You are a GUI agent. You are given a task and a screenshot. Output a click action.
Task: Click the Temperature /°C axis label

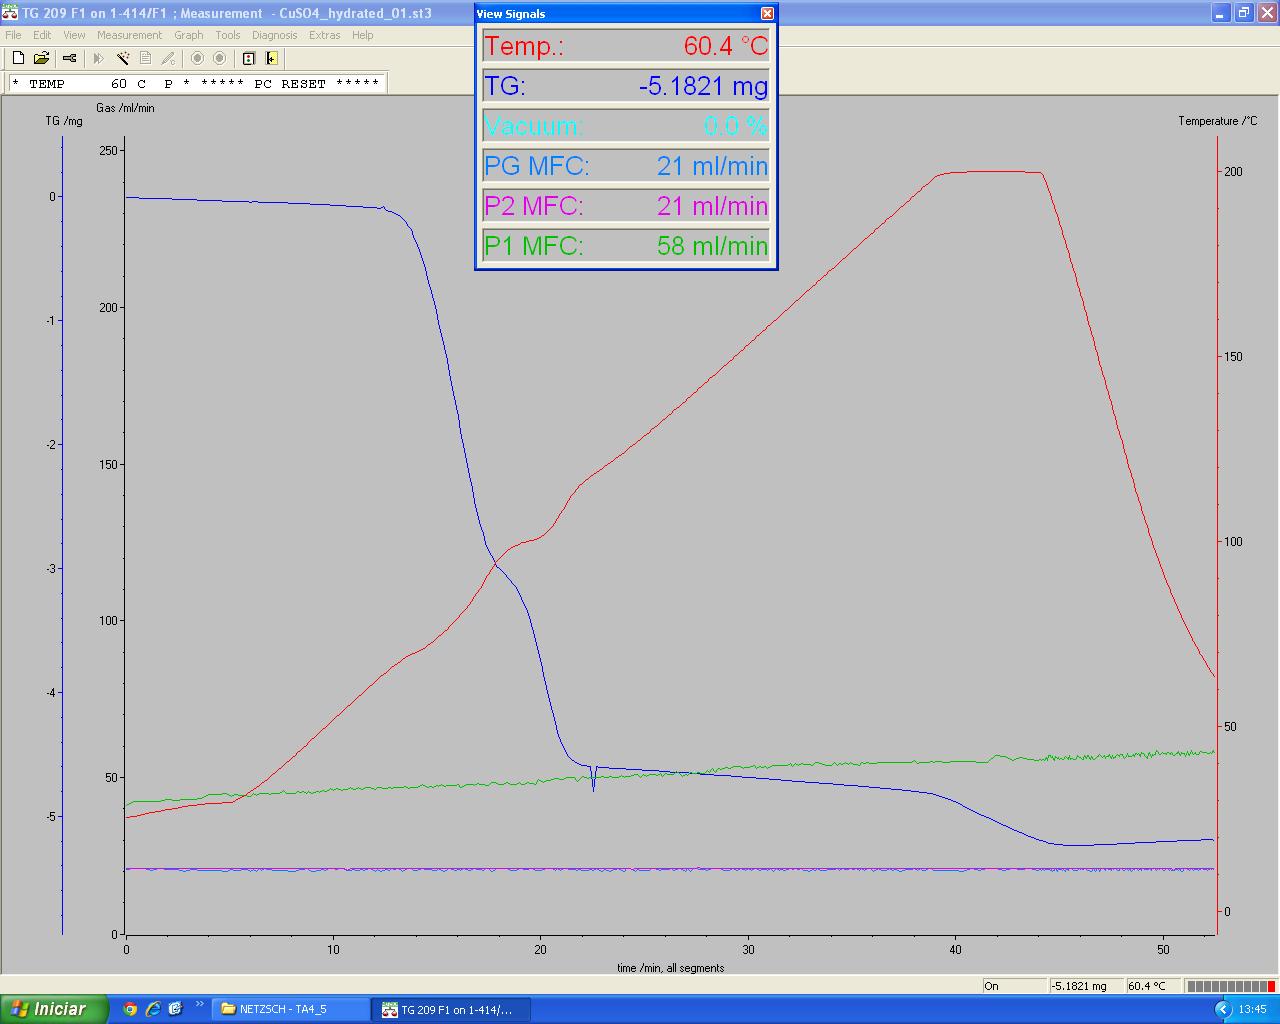1217,121
